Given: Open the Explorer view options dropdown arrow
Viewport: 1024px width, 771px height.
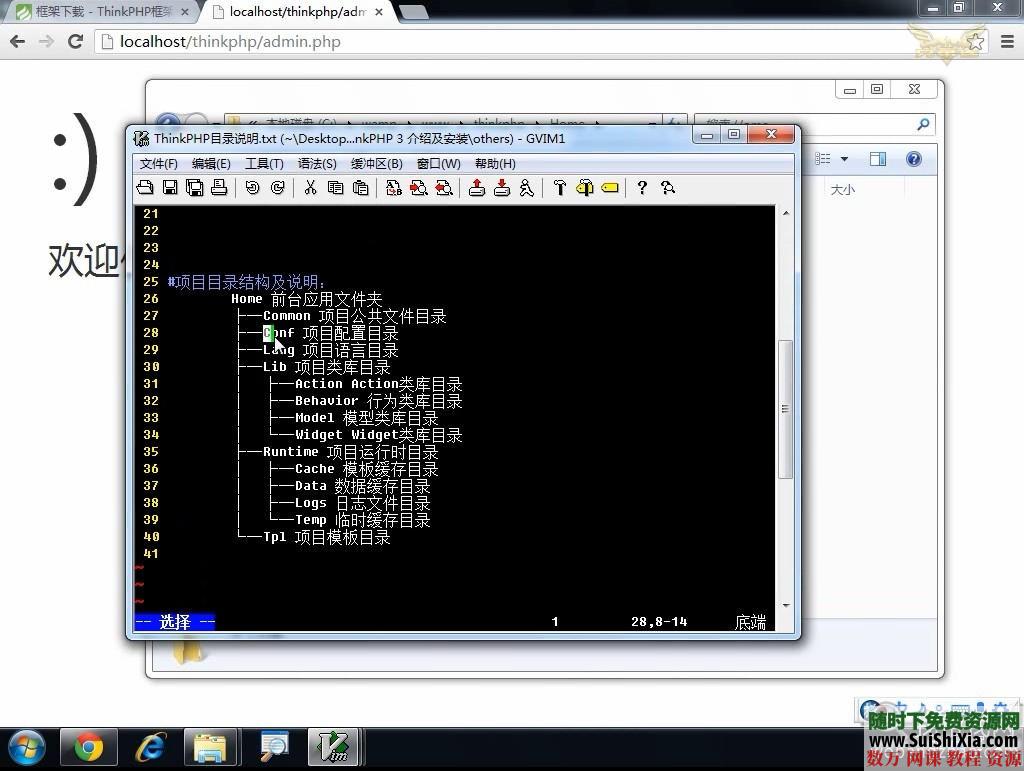Looking at the screenshot, I should click(844, 159).
